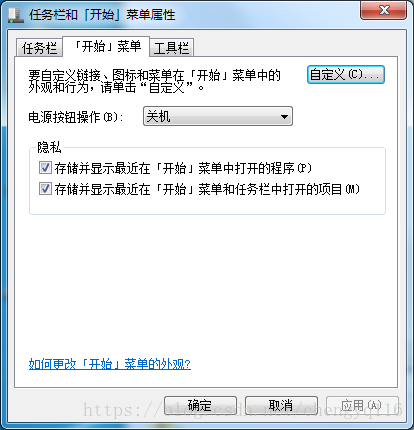The image size is (414, 430).
Task: Click the 任务栏和「开始」菜单属性 window title
Action: point(102,15)
